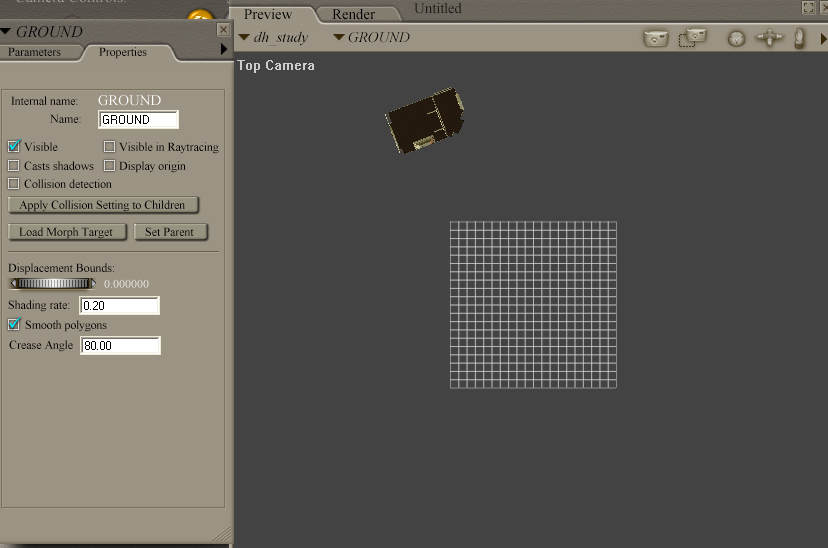Enable Collision detection
828x548 pixels.
14,184
